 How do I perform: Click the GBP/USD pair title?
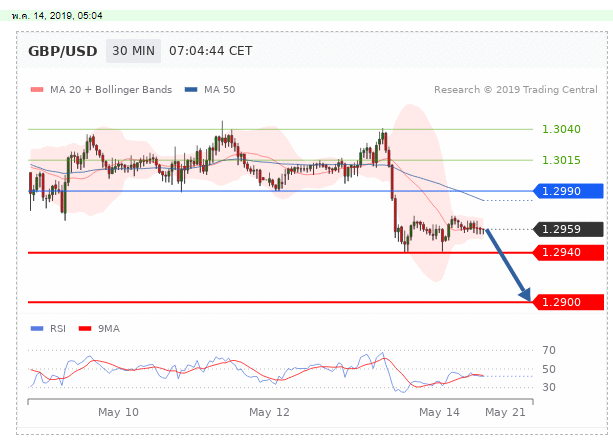63,51
